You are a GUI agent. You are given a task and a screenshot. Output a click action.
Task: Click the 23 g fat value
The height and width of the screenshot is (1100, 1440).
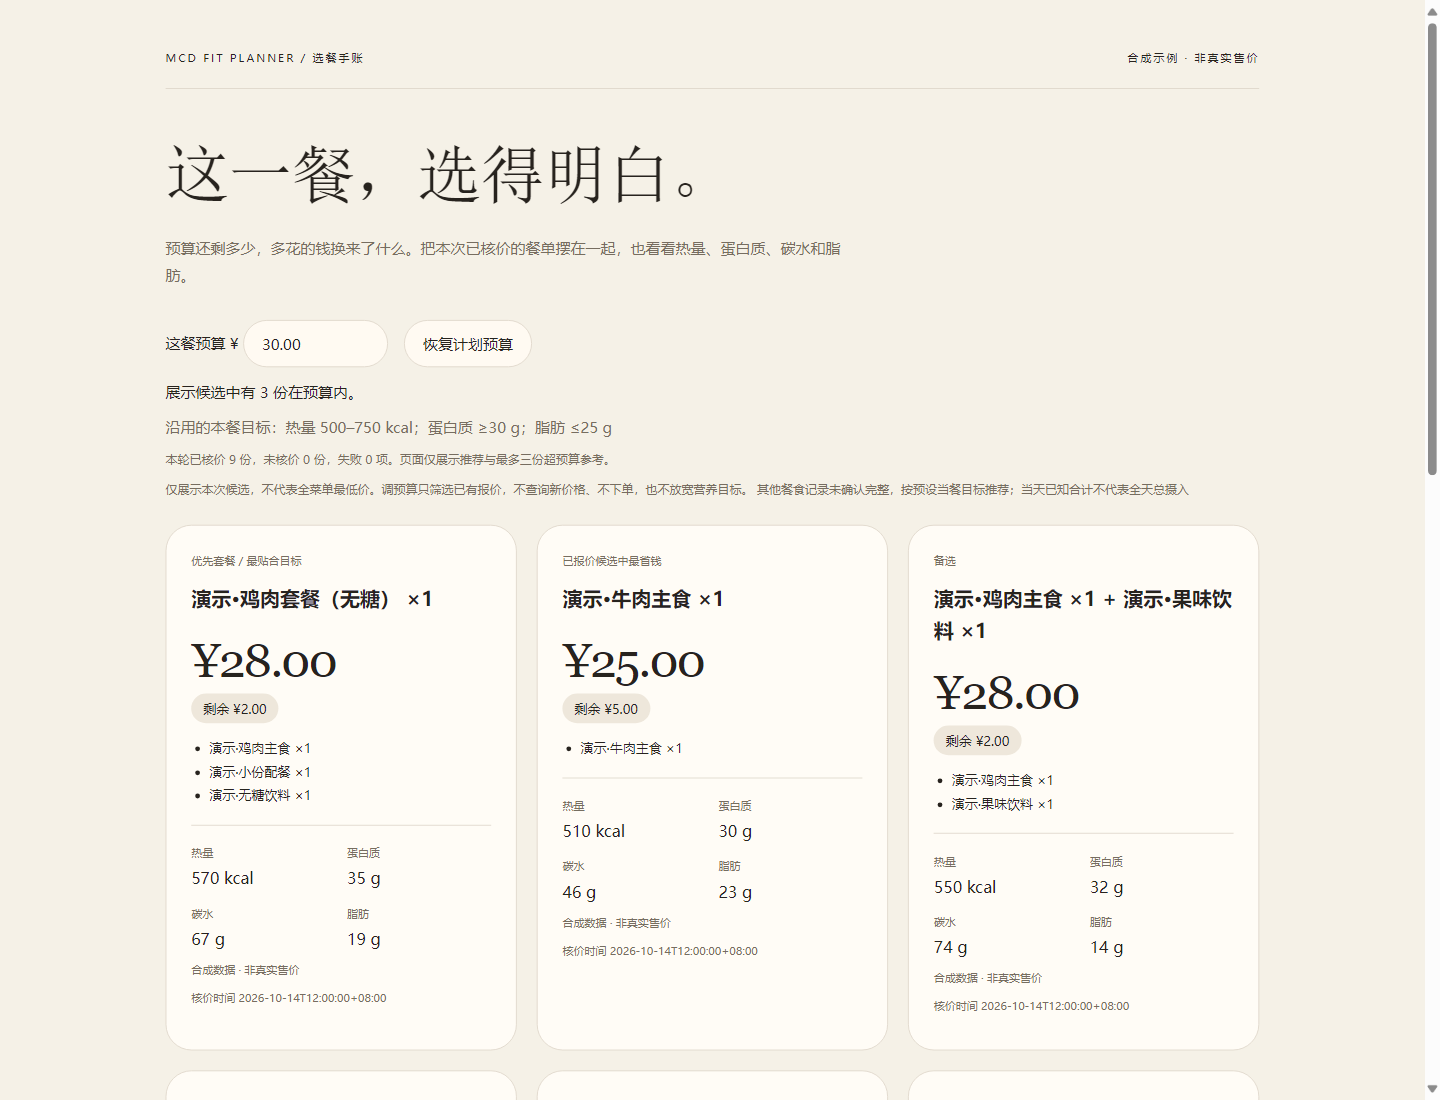pyautogui.click(x=735, y=892)
